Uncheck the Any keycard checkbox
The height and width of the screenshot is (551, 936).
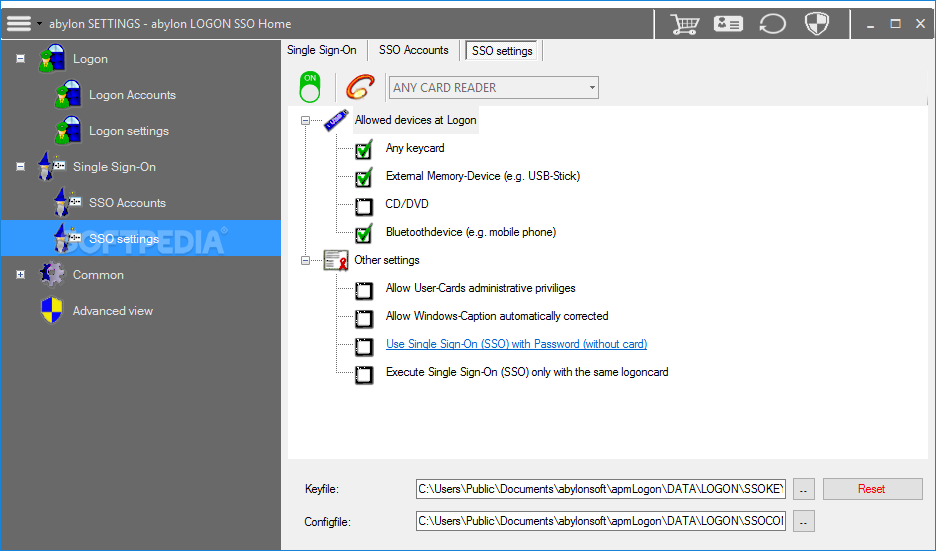[364, 149]
